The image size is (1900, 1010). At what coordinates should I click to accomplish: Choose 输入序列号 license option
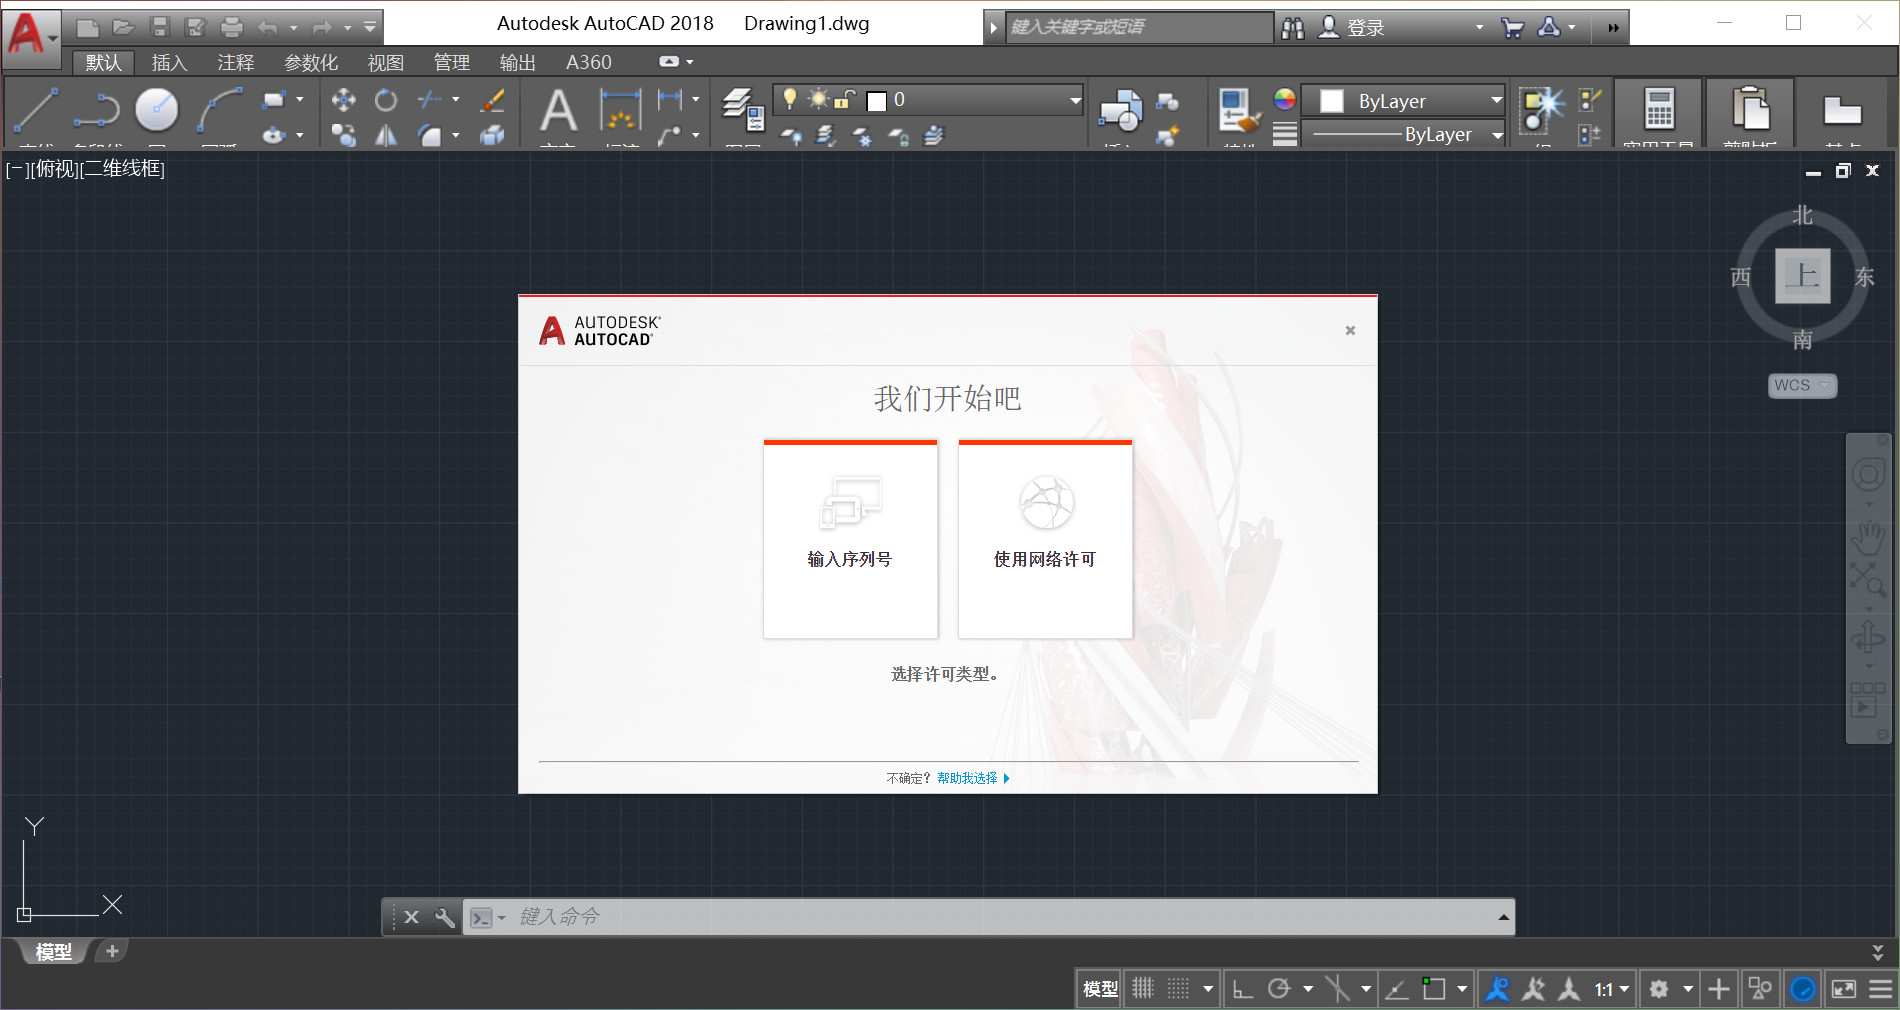tap(850, 540)
